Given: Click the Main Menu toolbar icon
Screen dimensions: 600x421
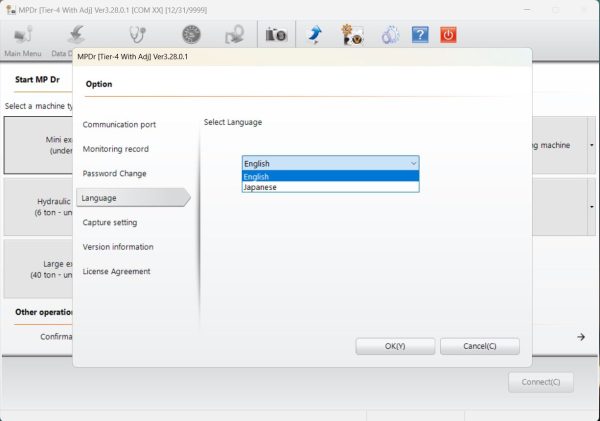Looking at the screenshot, I should (23, 35).
